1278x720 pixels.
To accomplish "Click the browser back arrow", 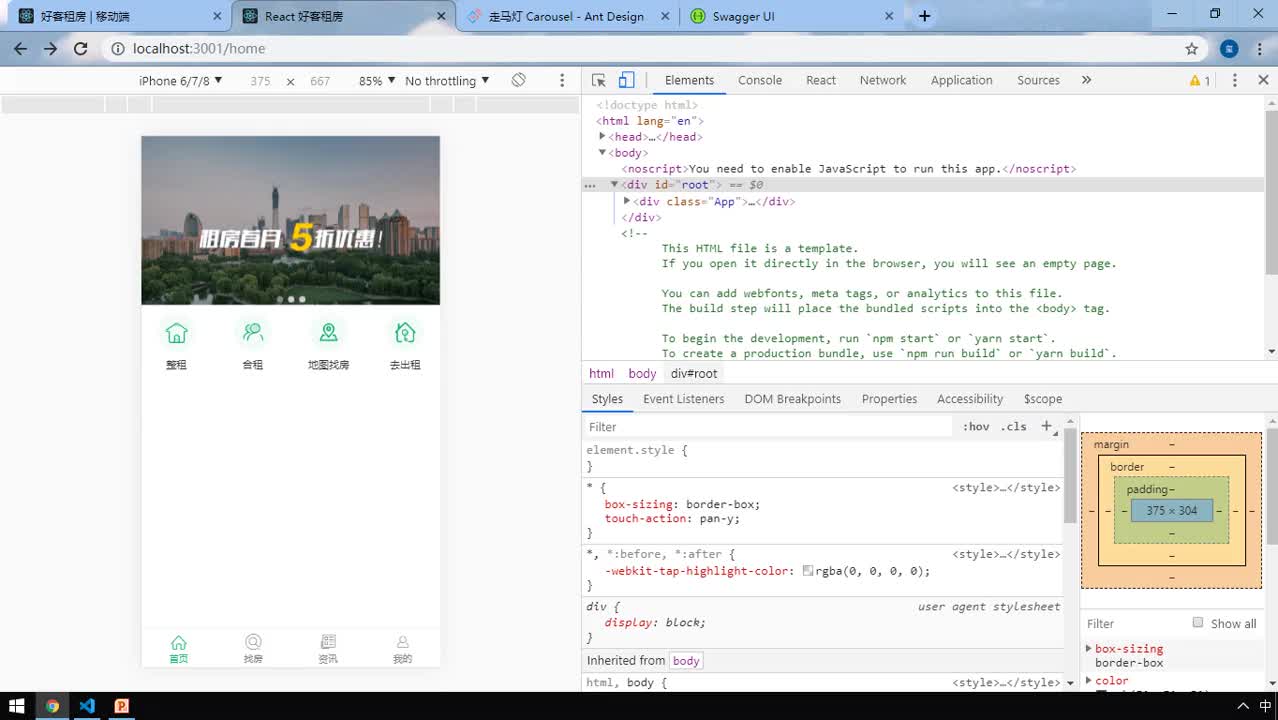I will pyautogui.click(x=20, y=48).
